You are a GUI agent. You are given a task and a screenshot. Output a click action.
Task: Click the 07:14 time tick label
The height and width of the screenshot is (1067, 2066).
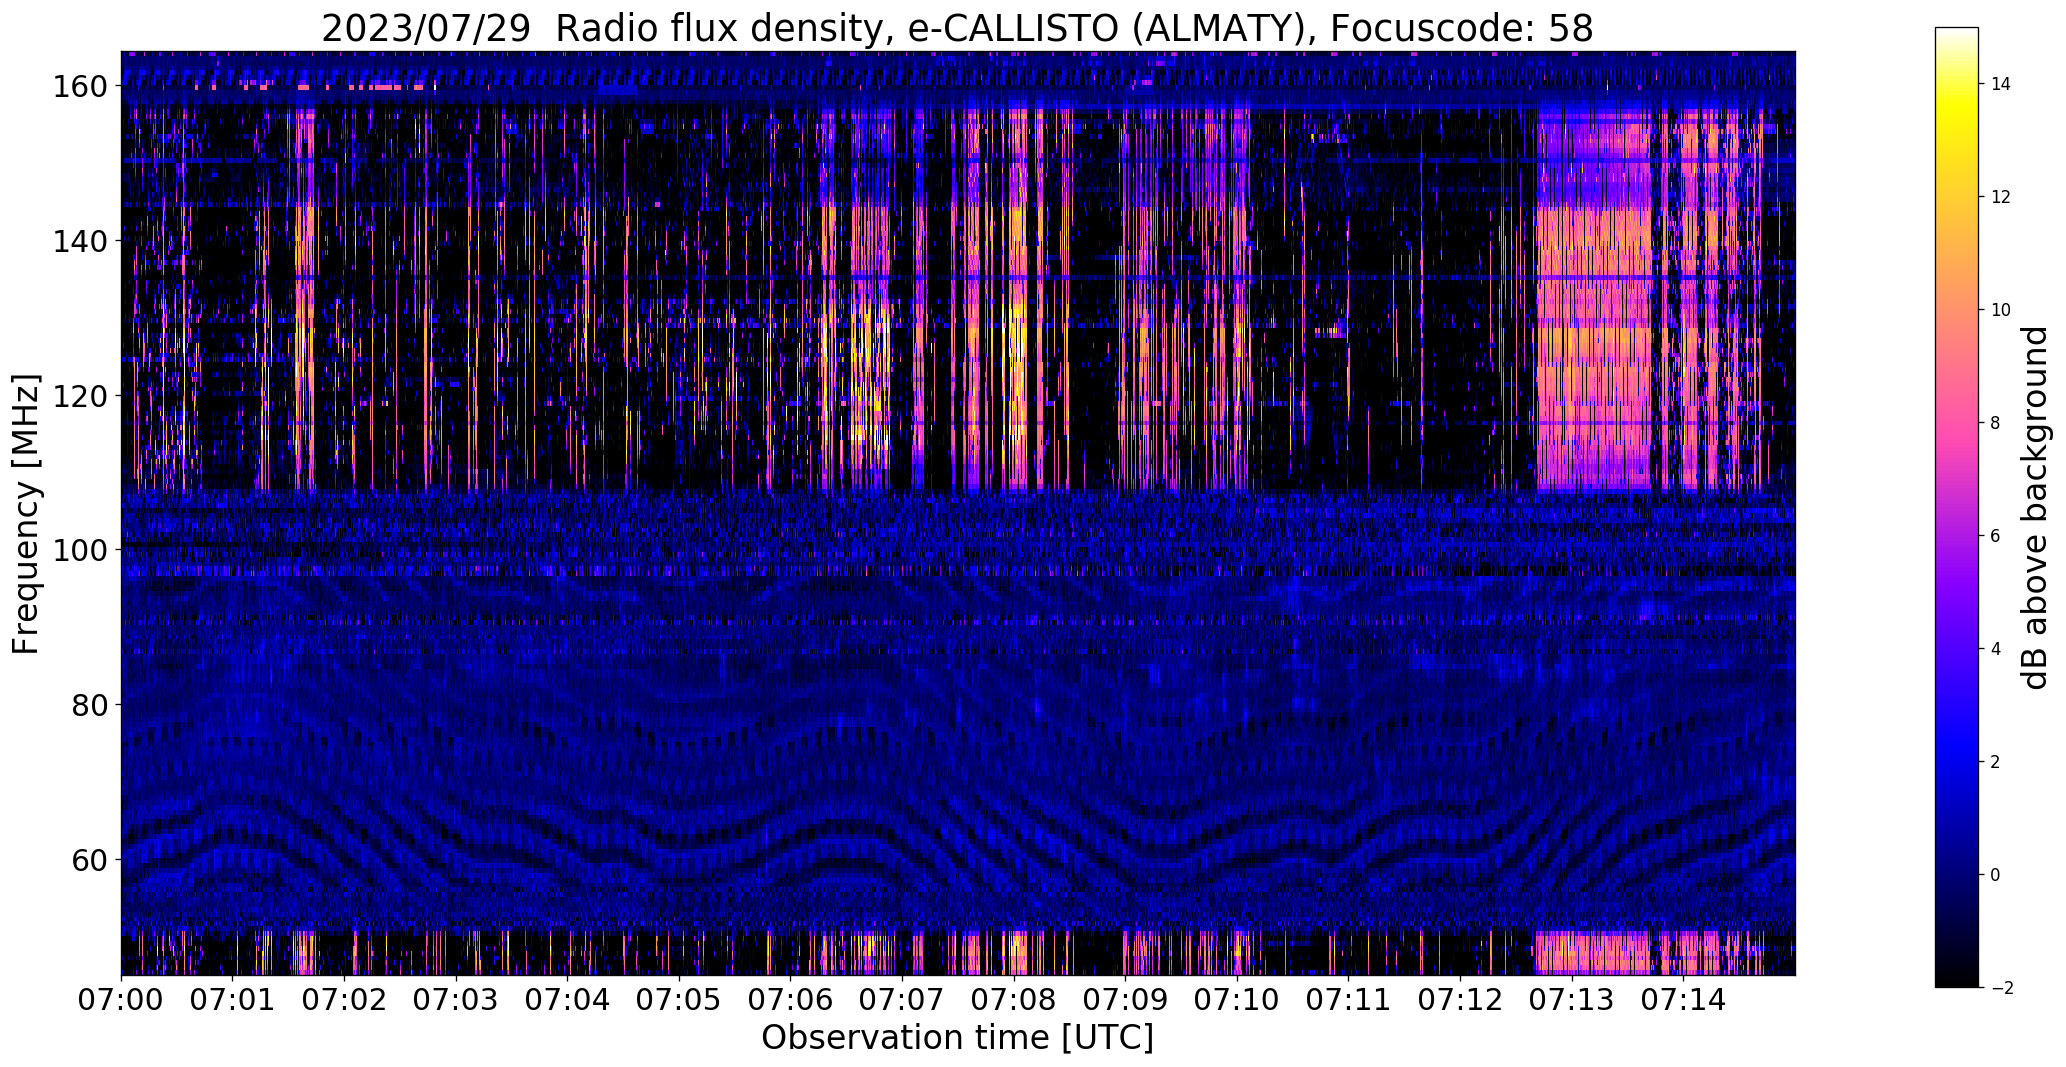1684,999
